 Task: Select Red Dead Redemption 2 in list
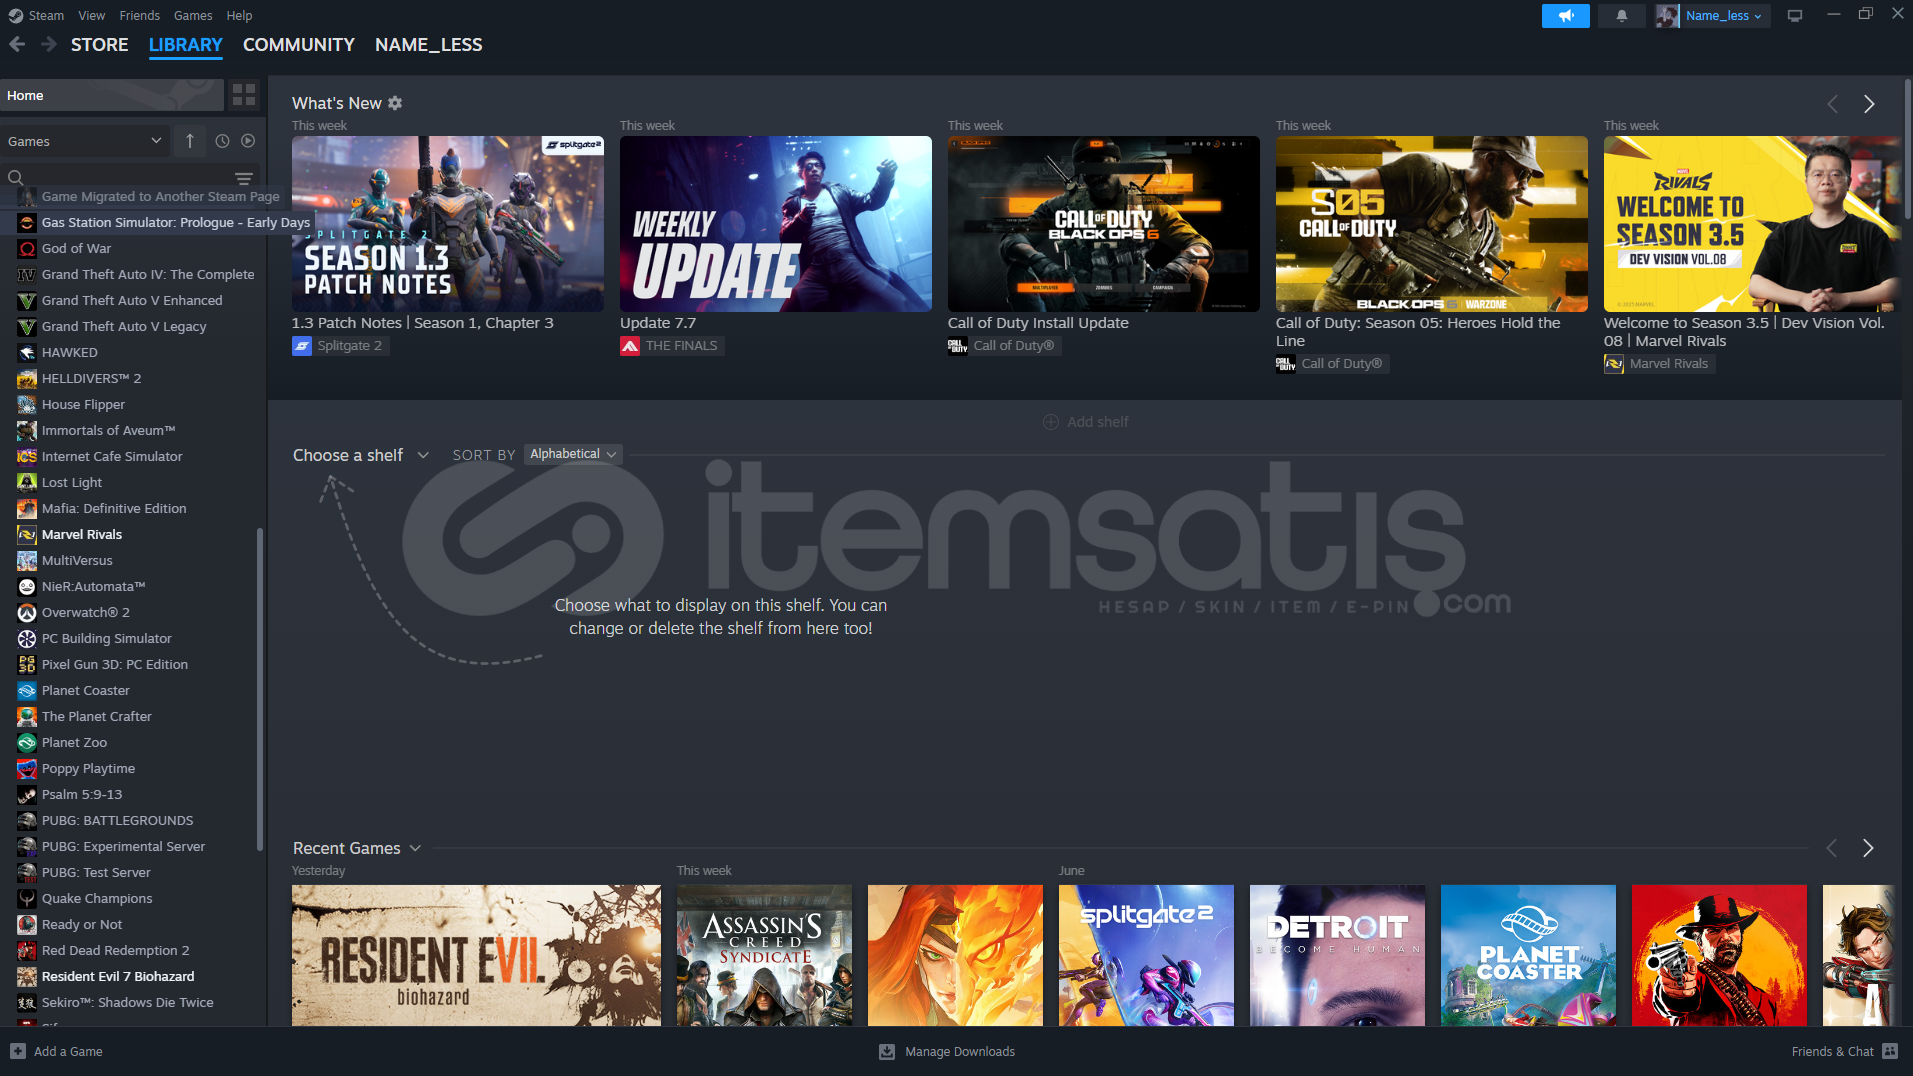tap(115, 950)
